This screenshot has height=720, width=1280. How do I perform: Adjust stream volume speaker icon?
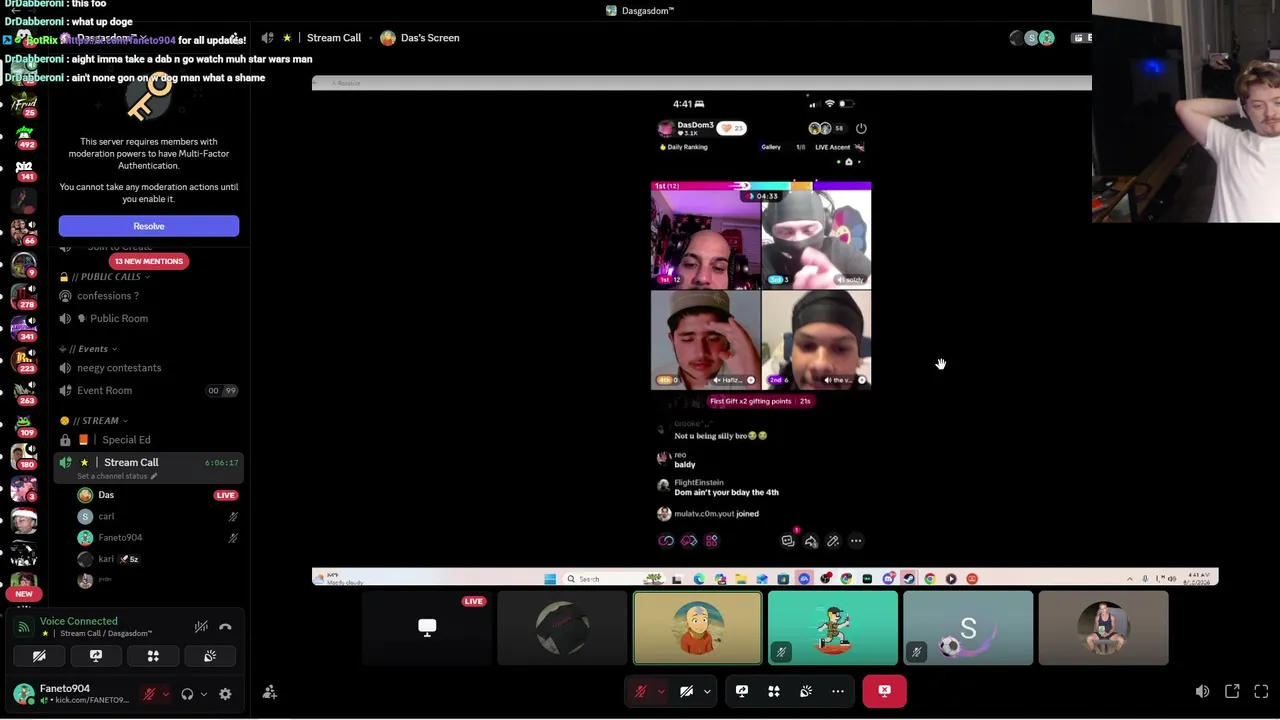click(x=1202, y=691)
